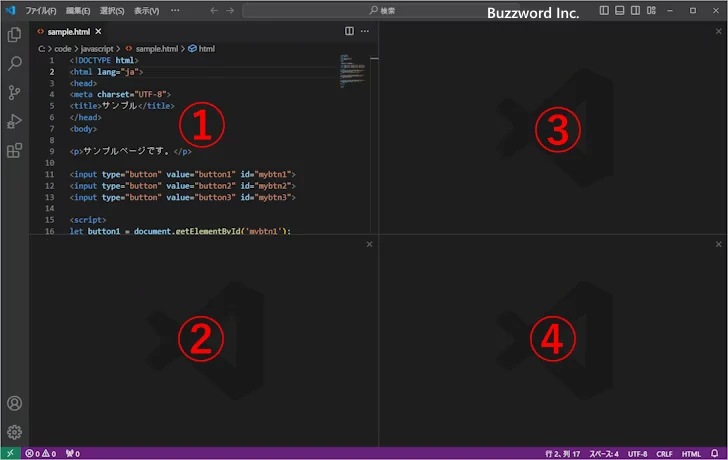
Task: Expand hidden menus via title bar ellipsis
Action: (176, 10)
